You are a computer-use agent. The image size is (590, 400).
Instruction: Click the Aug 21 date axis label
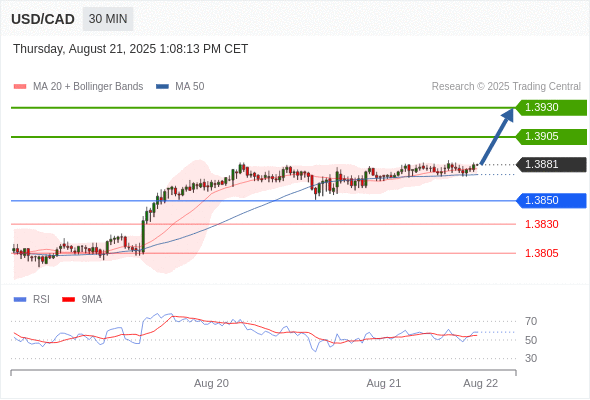(x=384, y=383)
